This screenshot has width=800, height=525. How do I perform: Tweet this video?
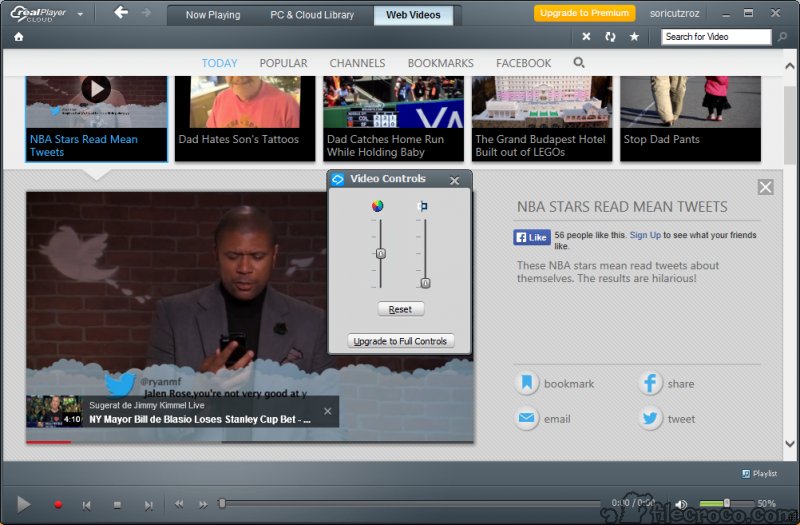667,419
